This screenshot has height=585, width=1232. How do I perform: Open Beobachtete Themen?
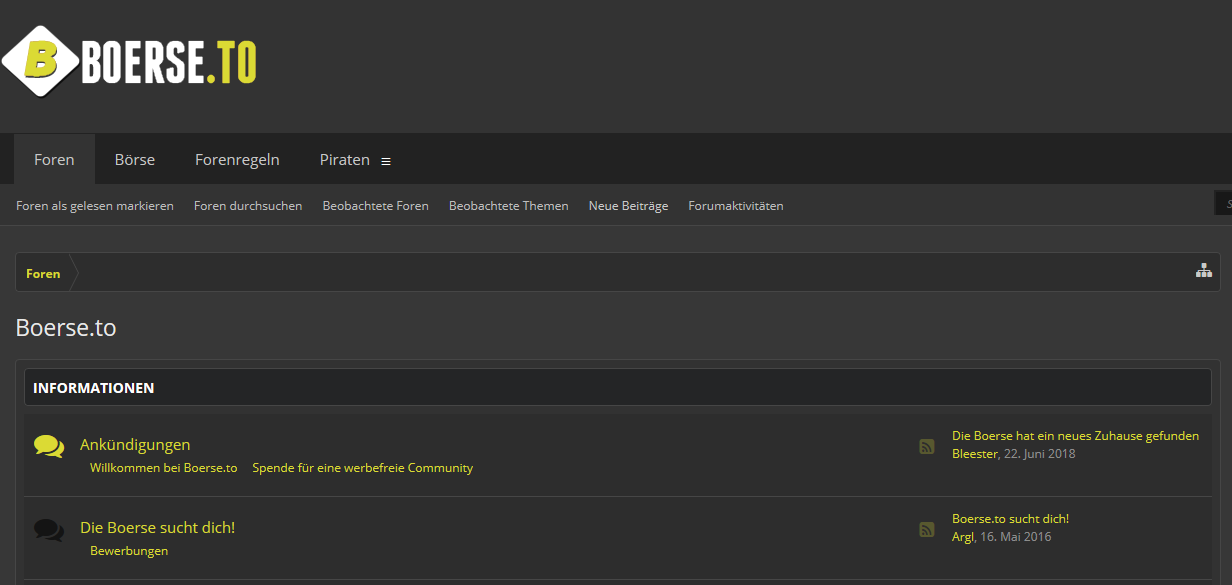[x=508, y=206]
